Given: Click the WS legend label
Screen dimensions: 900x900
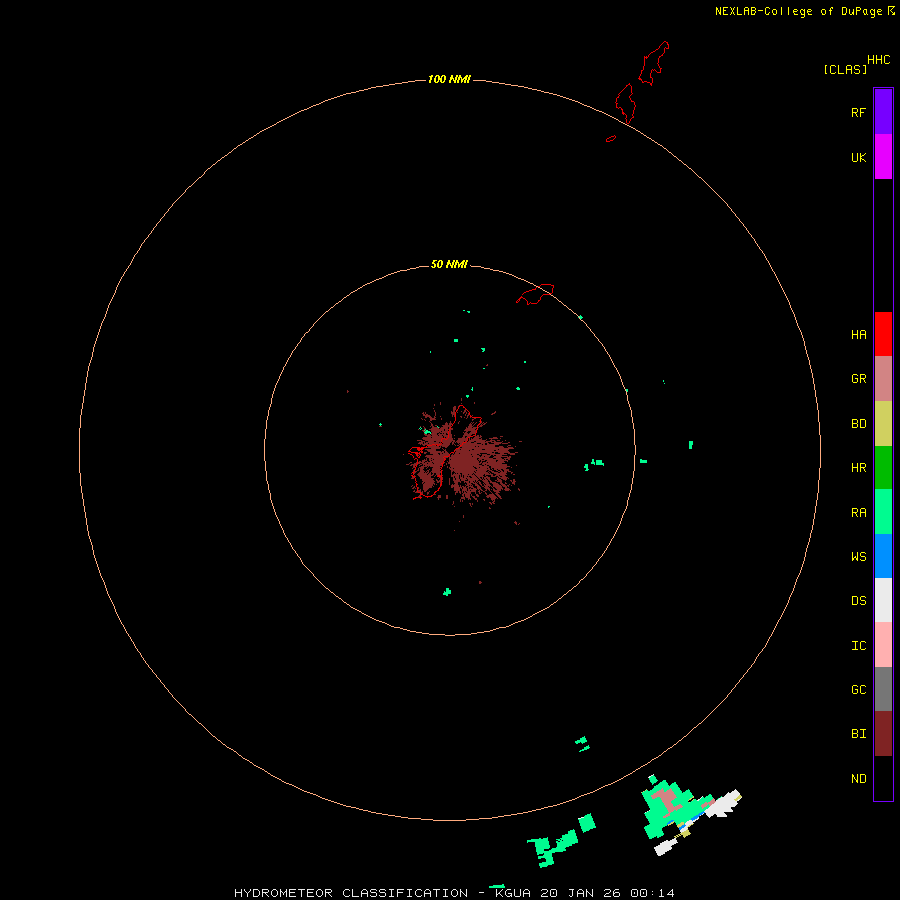Looking at the screenshot, I should [x=859, y=556].
